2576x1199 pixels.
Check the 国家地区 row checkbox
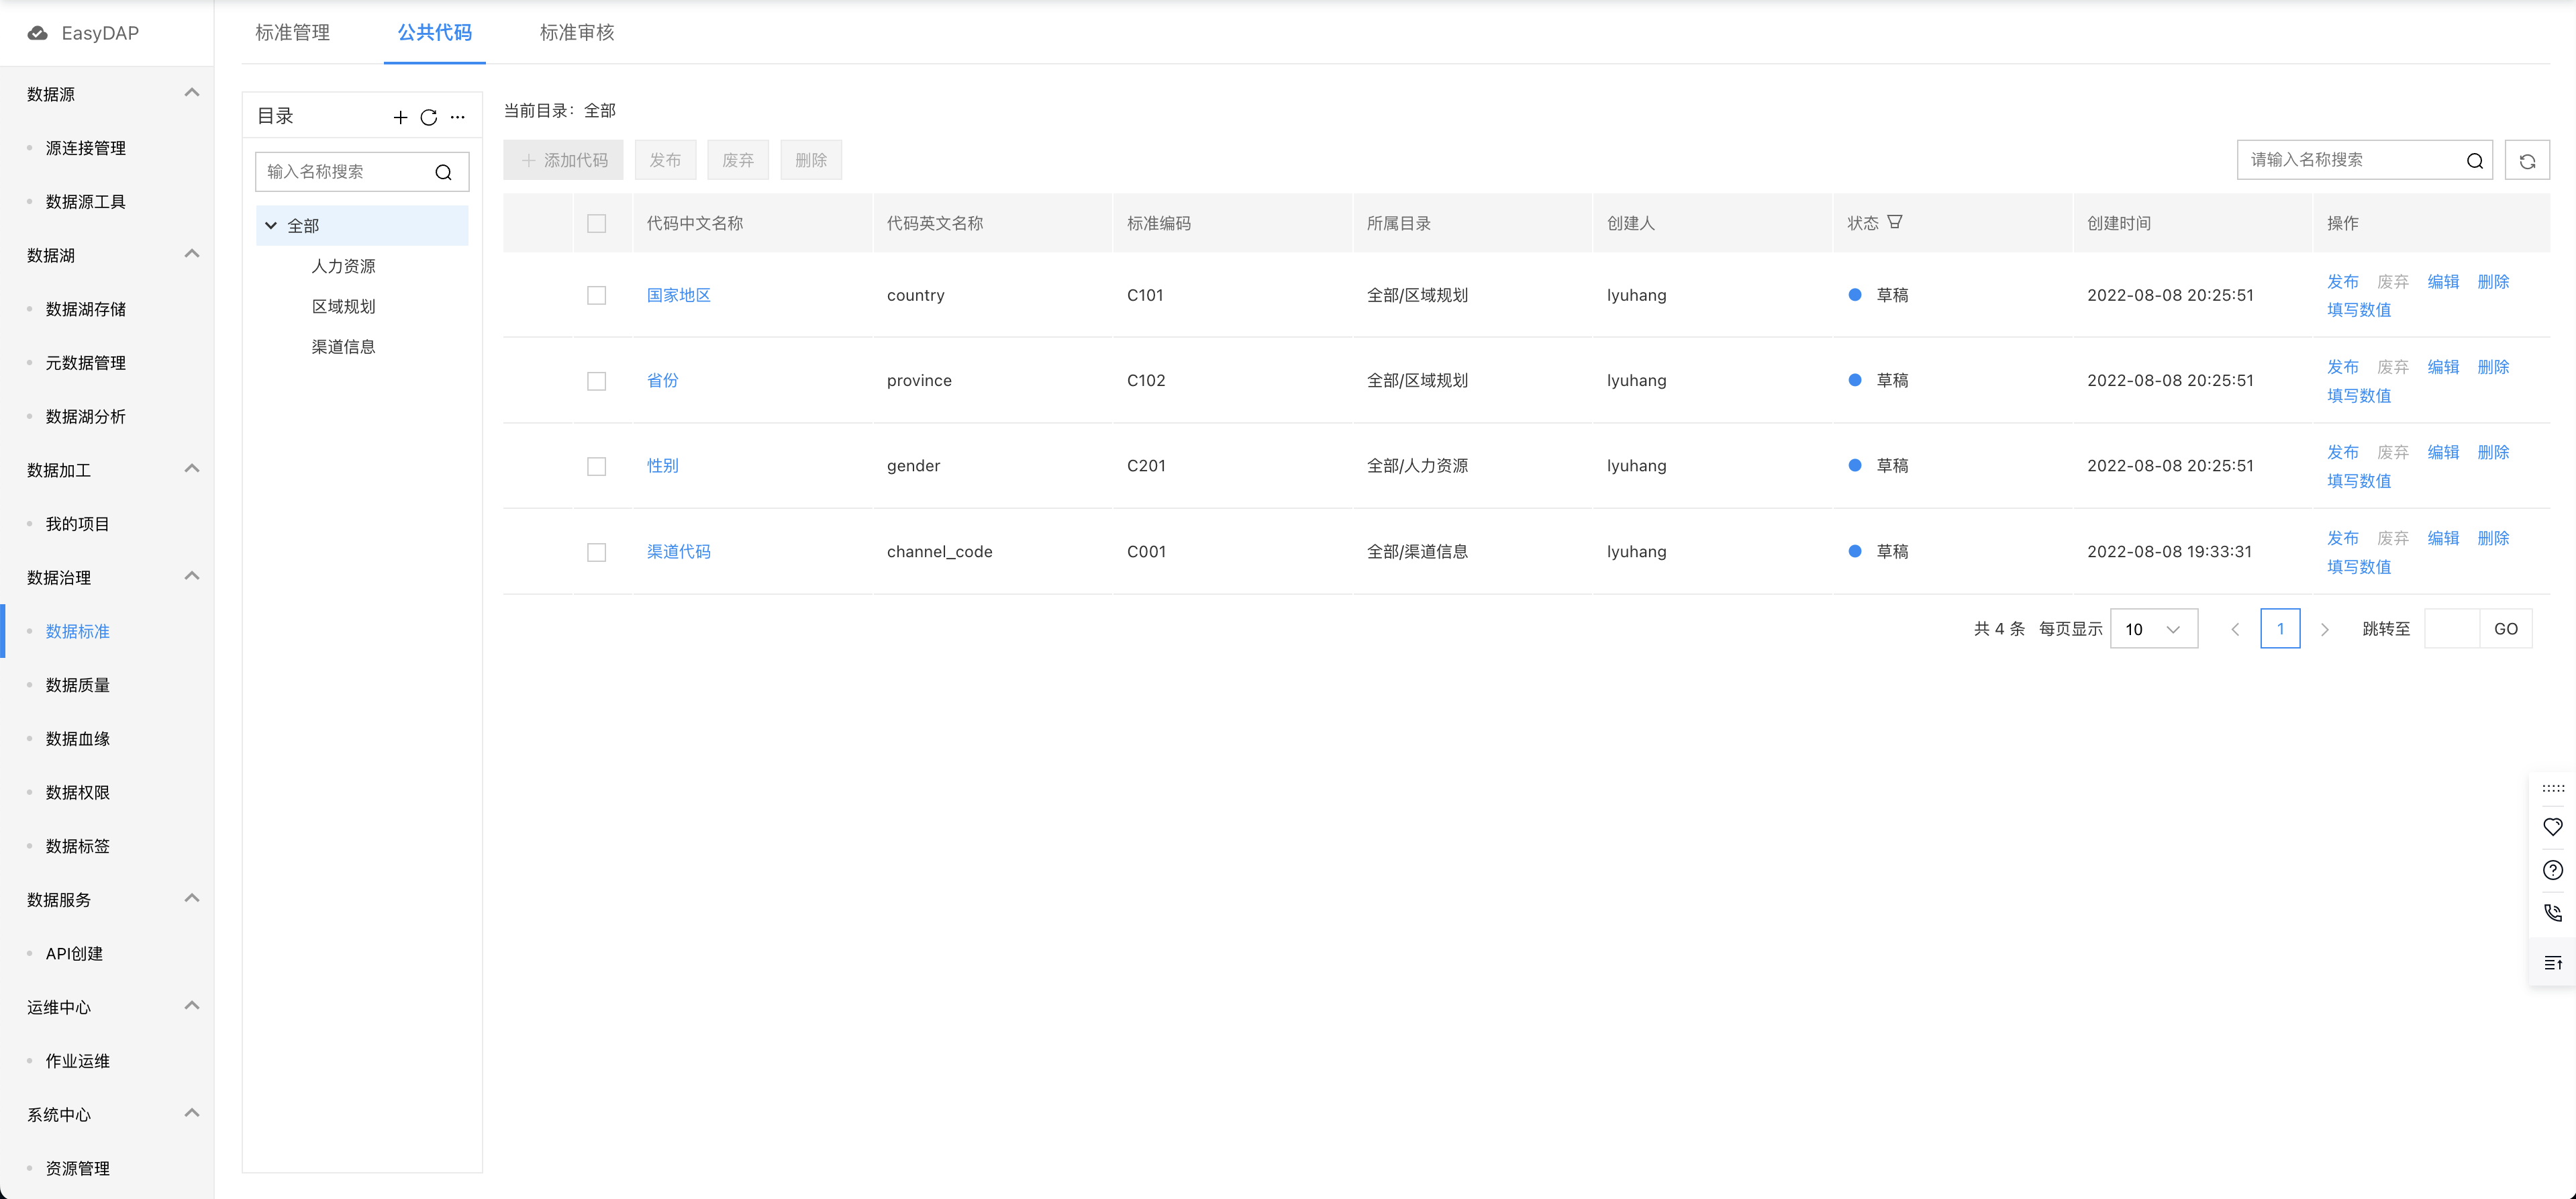597,296
